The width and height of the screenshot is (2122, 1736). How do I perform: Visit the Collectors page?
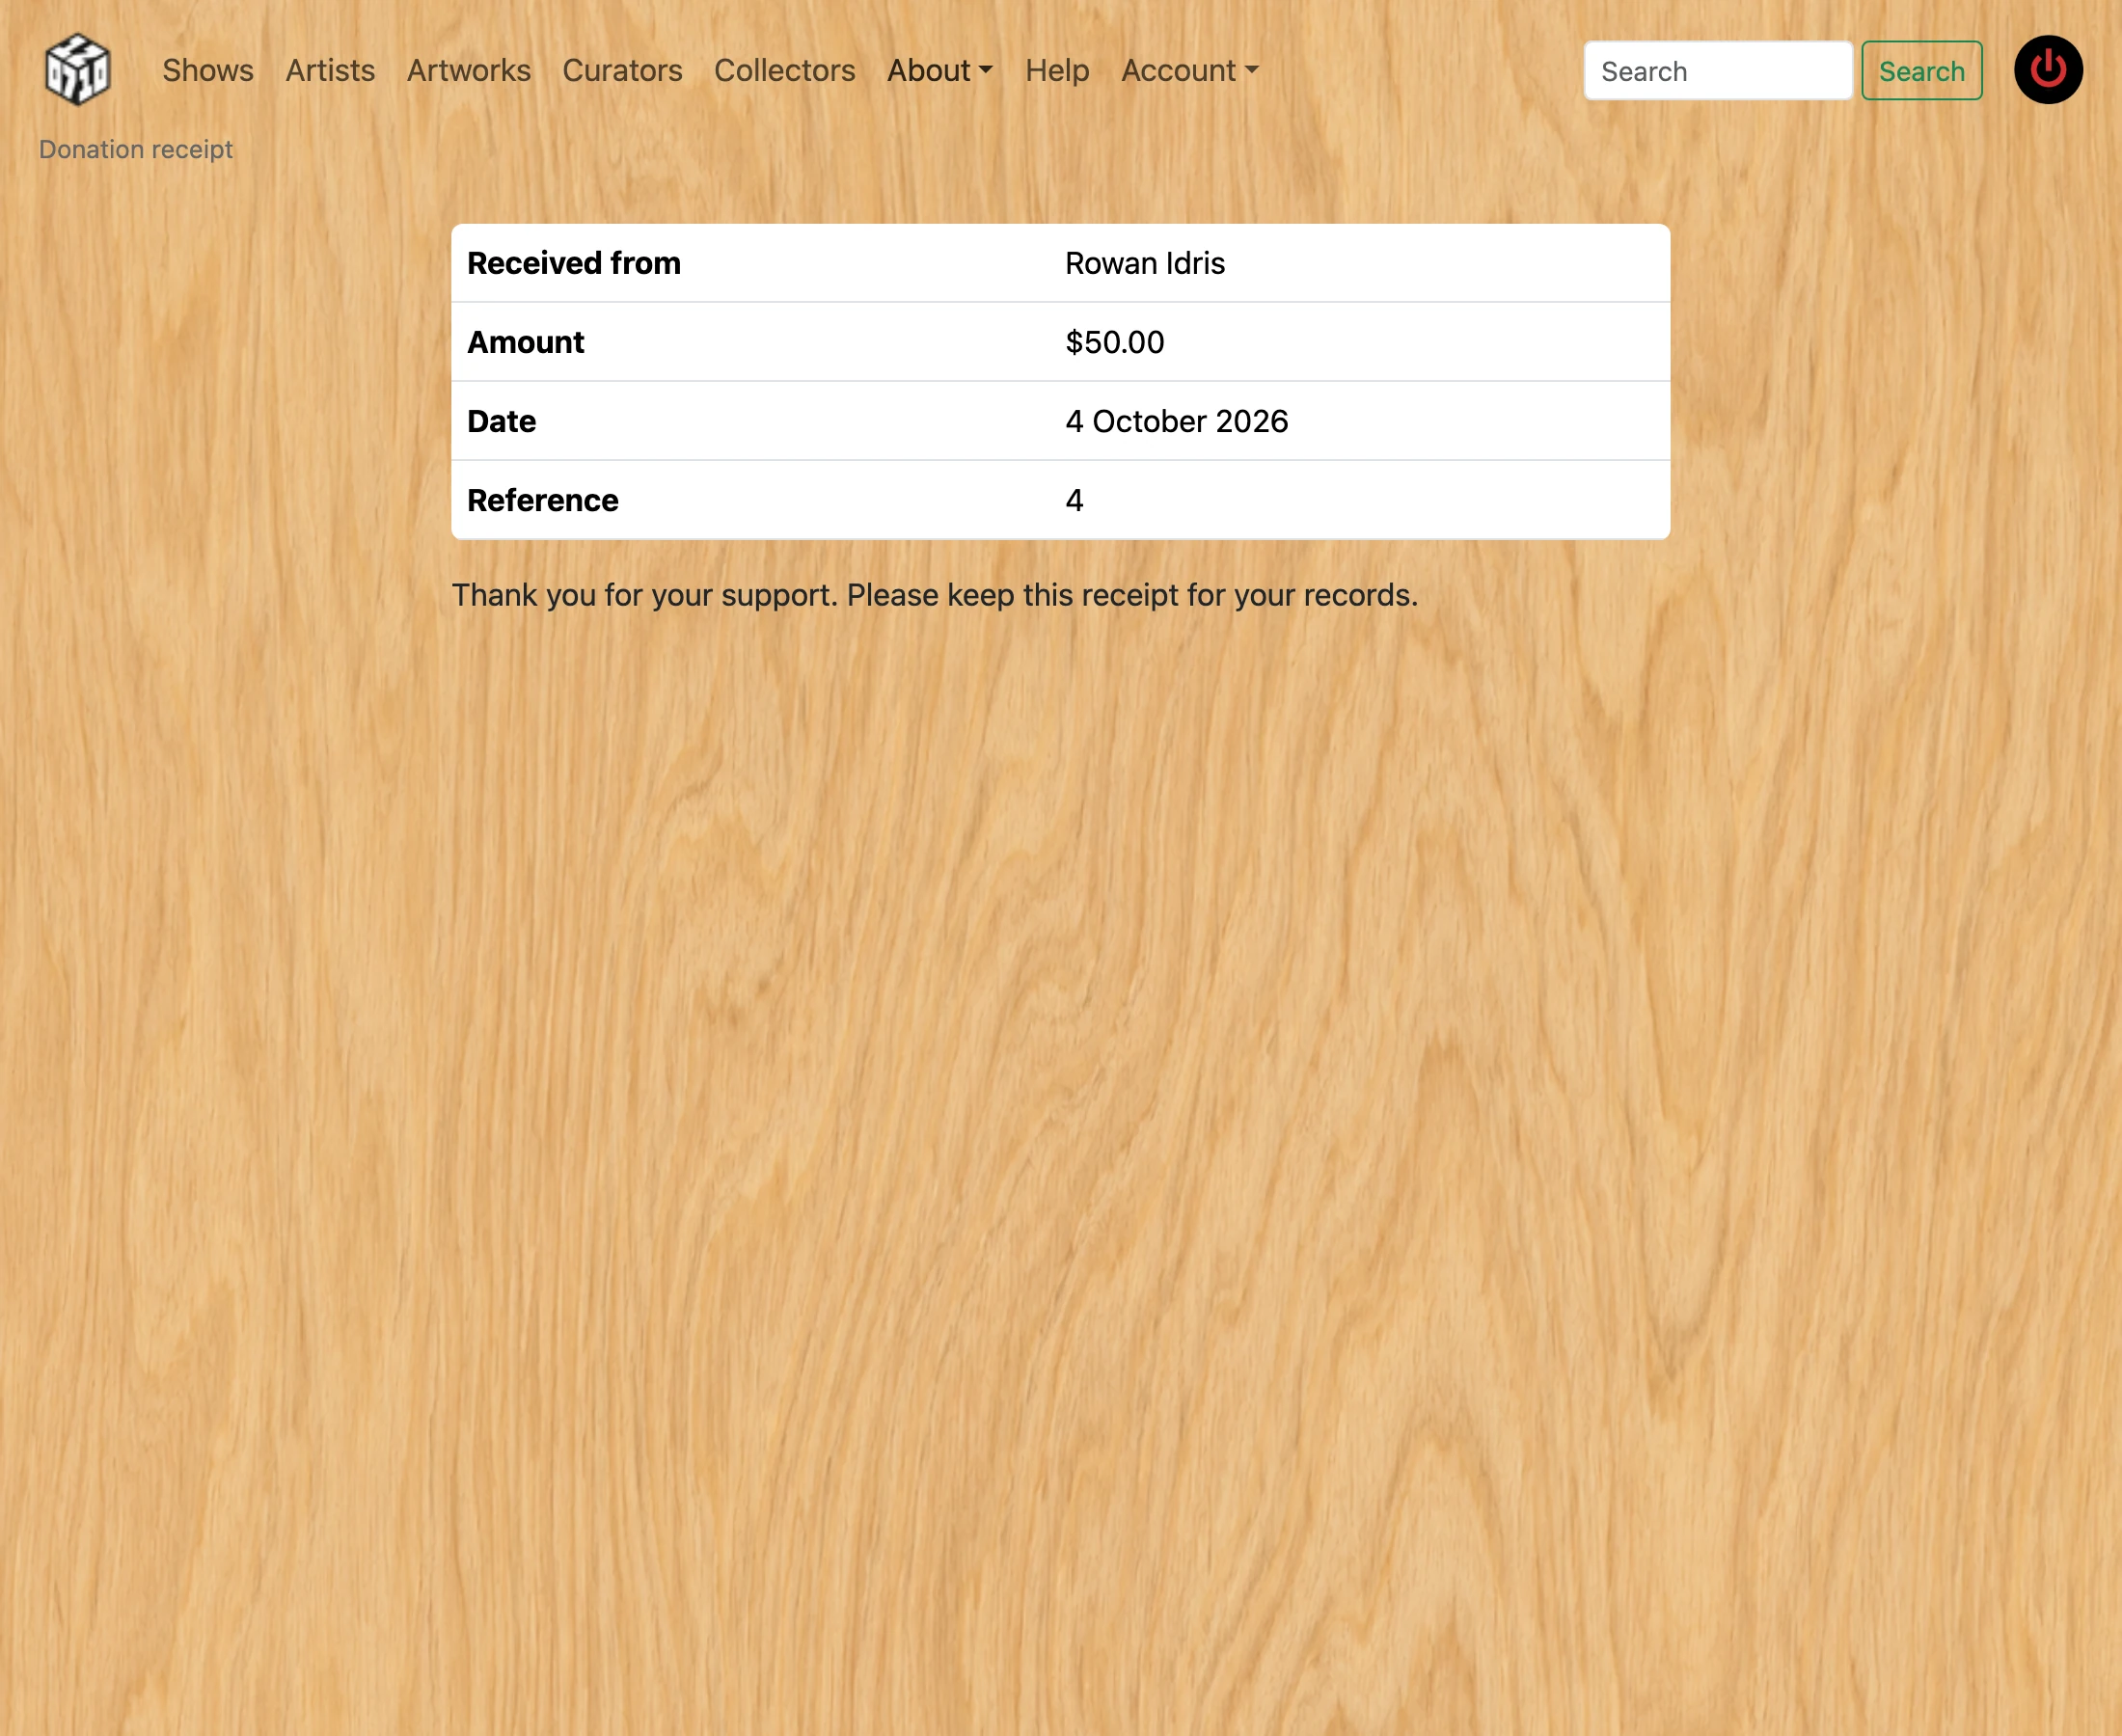tap(785, 71)
